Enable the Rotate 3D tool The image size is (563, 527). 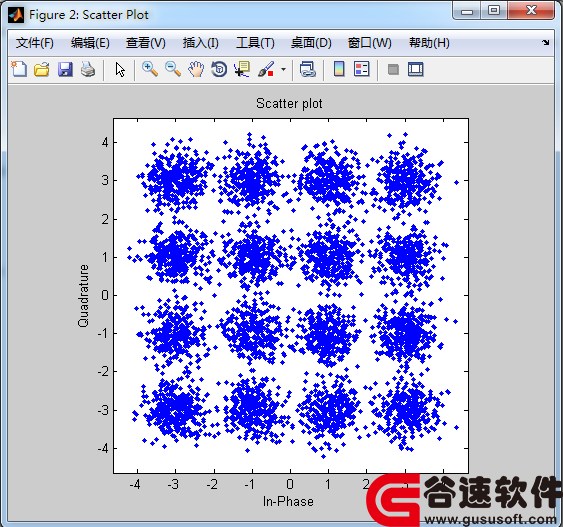(219, 69)
